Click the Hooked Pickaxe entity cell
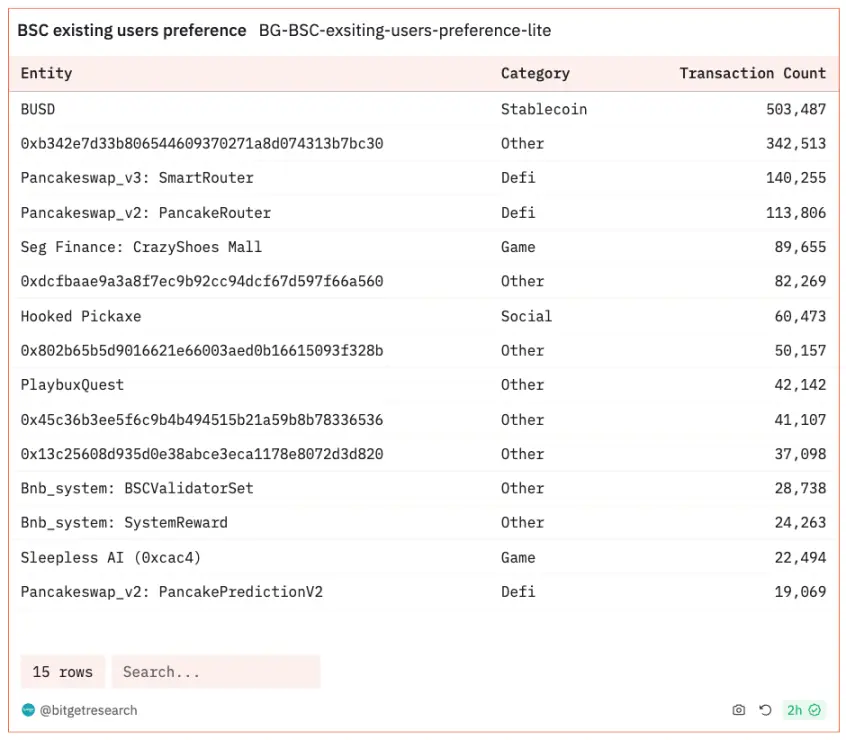 click(81, 316)
